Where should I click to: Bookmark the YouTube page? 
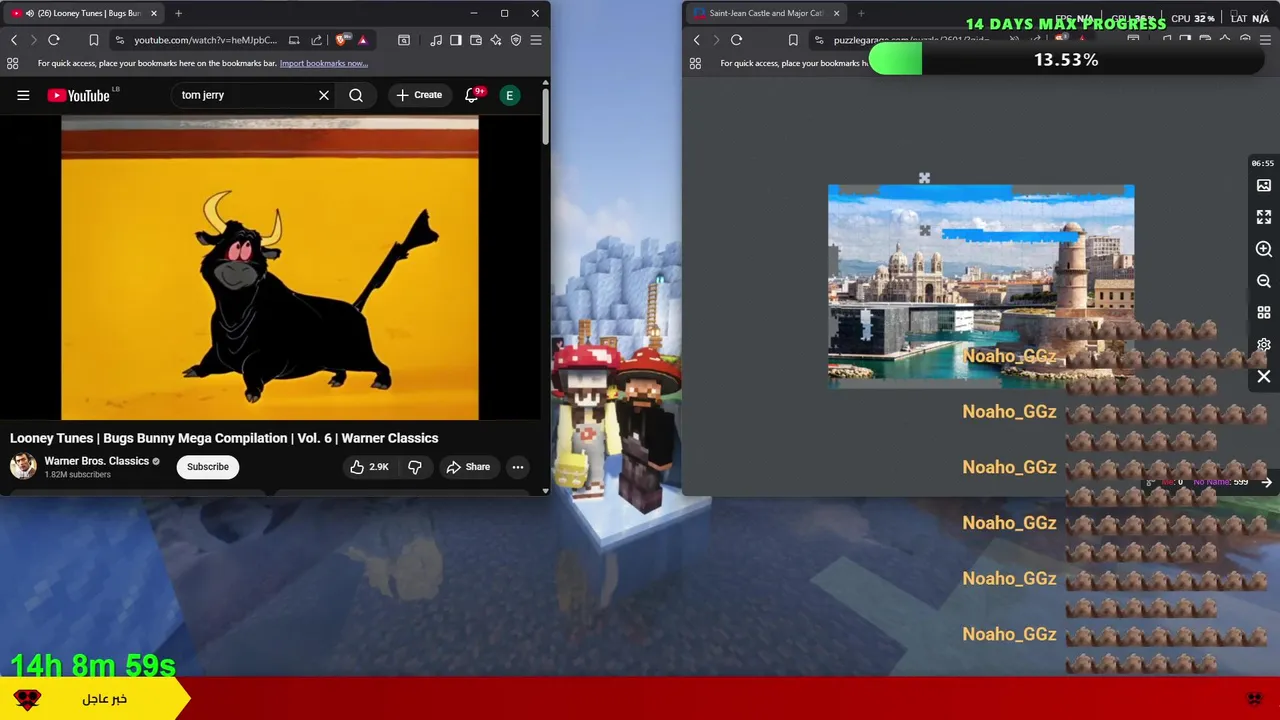(94, 40)
